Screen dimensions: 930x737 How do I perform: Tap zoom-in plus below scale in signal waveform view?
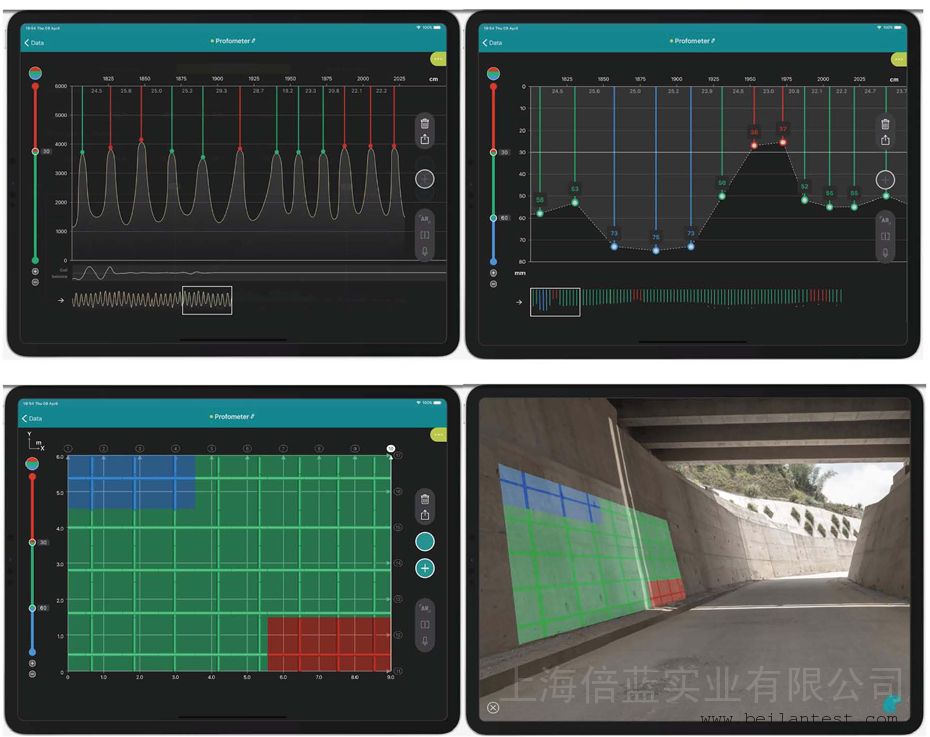point(35,271)
